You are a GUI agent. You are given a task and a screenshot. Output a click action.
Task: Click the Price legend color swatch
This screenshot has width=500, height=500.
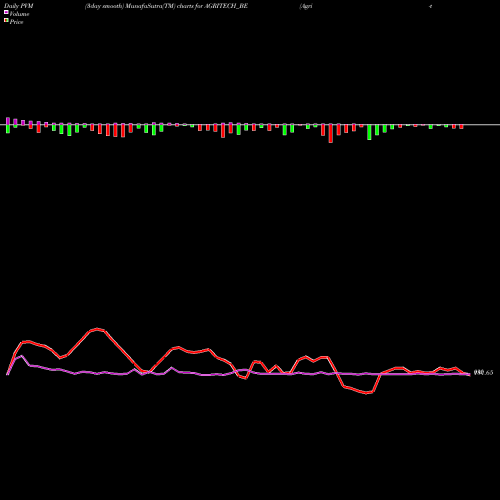[x=6, y=21]
